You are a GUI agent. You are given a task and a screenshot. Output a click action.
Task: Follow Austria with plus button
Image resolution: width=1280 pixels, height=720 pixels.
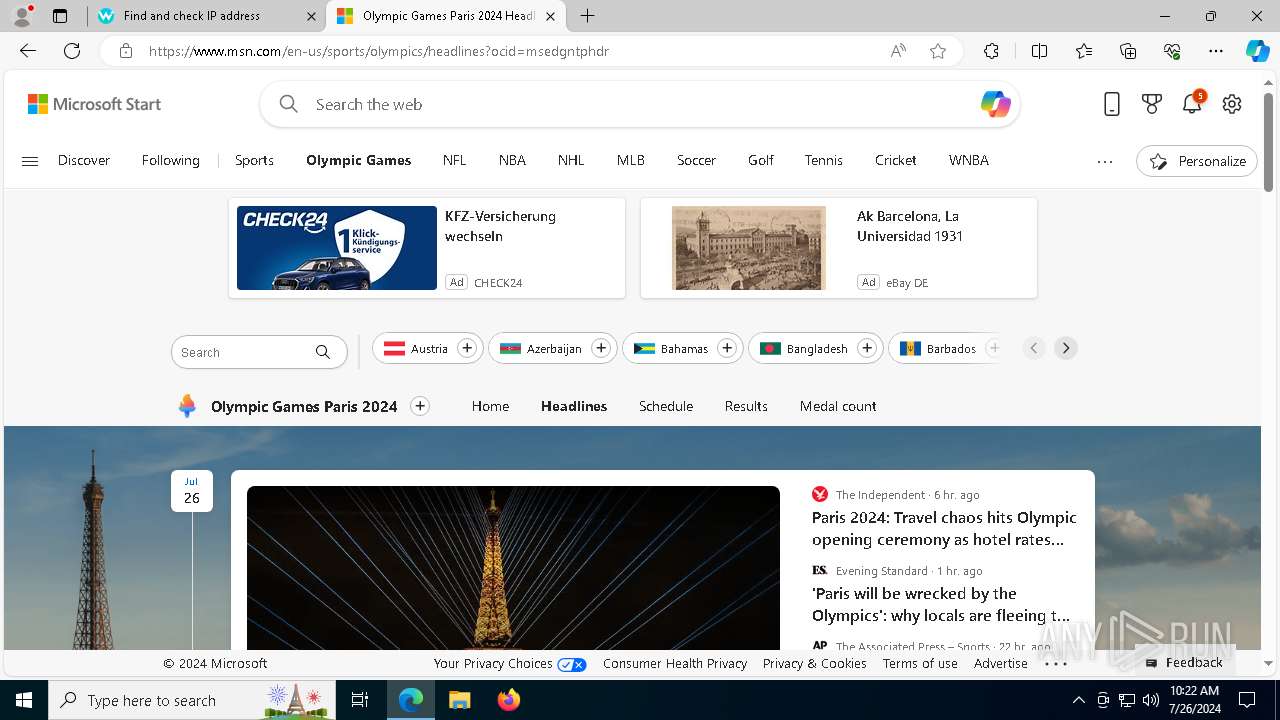pyautogui.click(x=467, y=348)
